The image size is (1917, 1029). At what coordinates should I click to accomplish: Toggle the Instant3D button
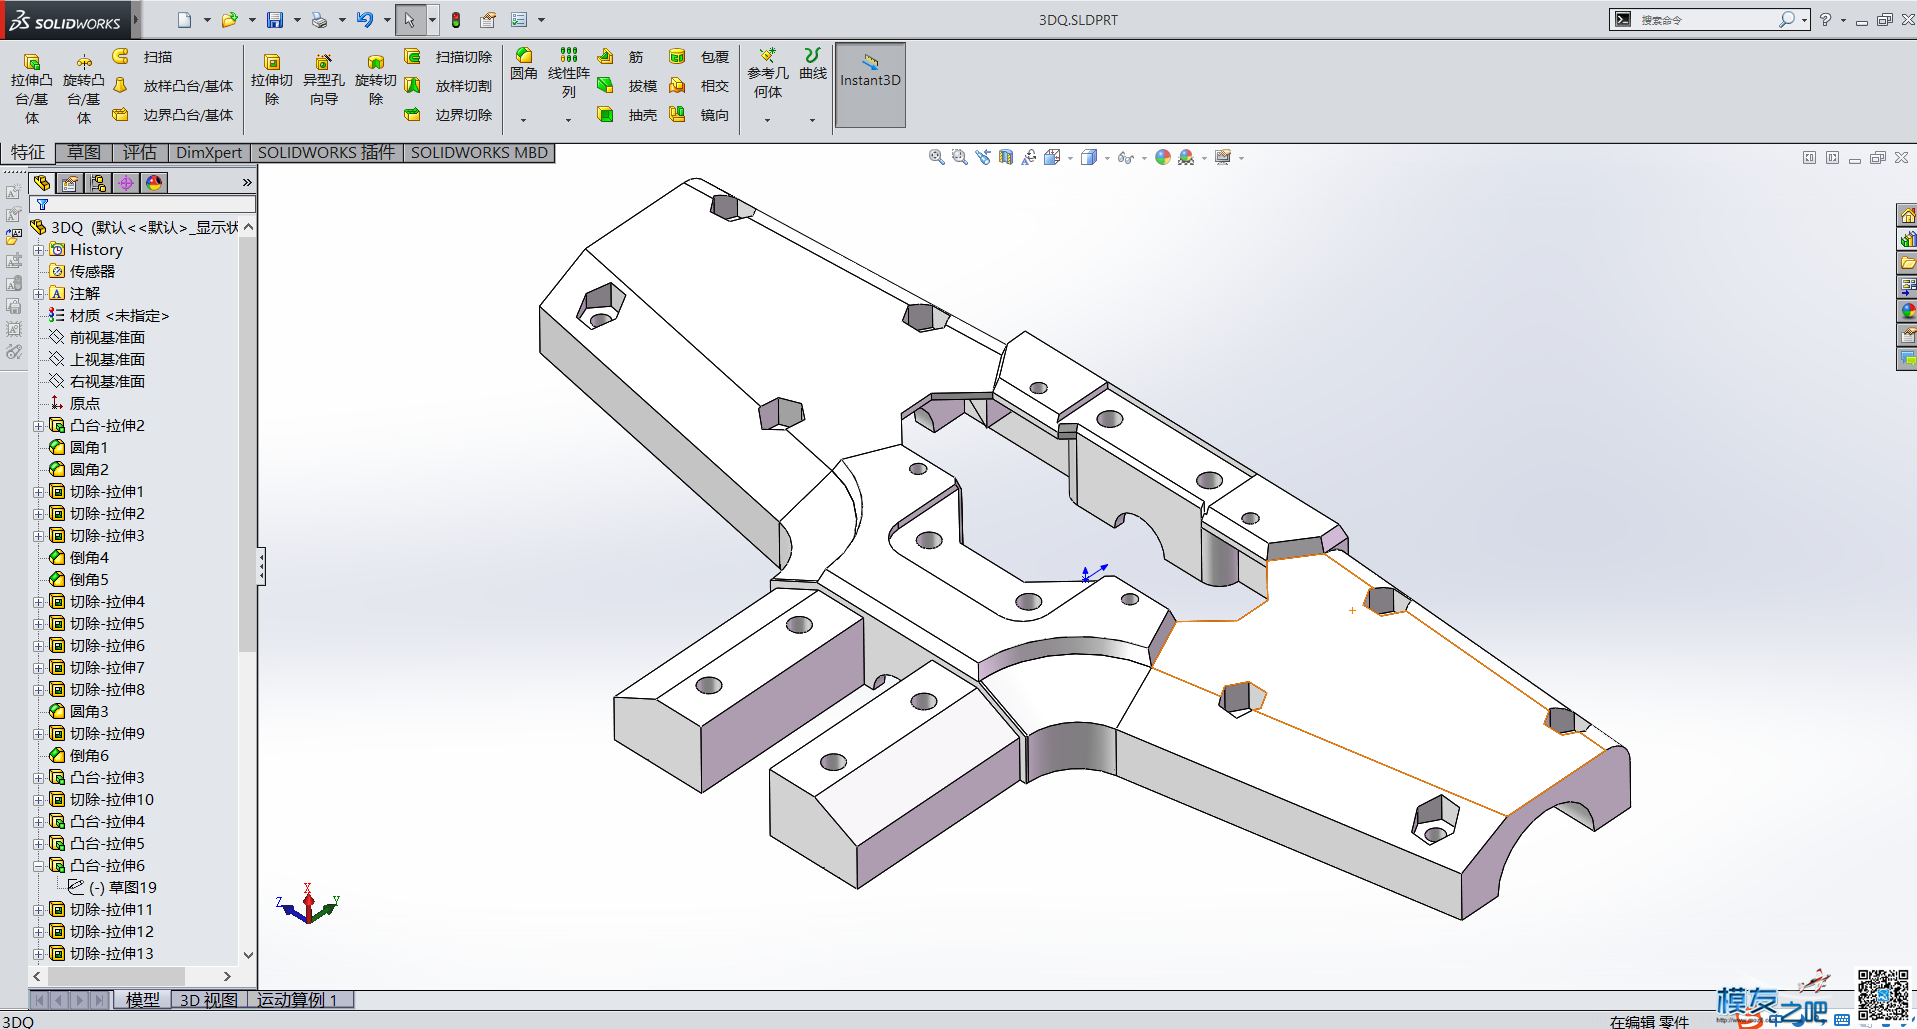pos(870,84)
